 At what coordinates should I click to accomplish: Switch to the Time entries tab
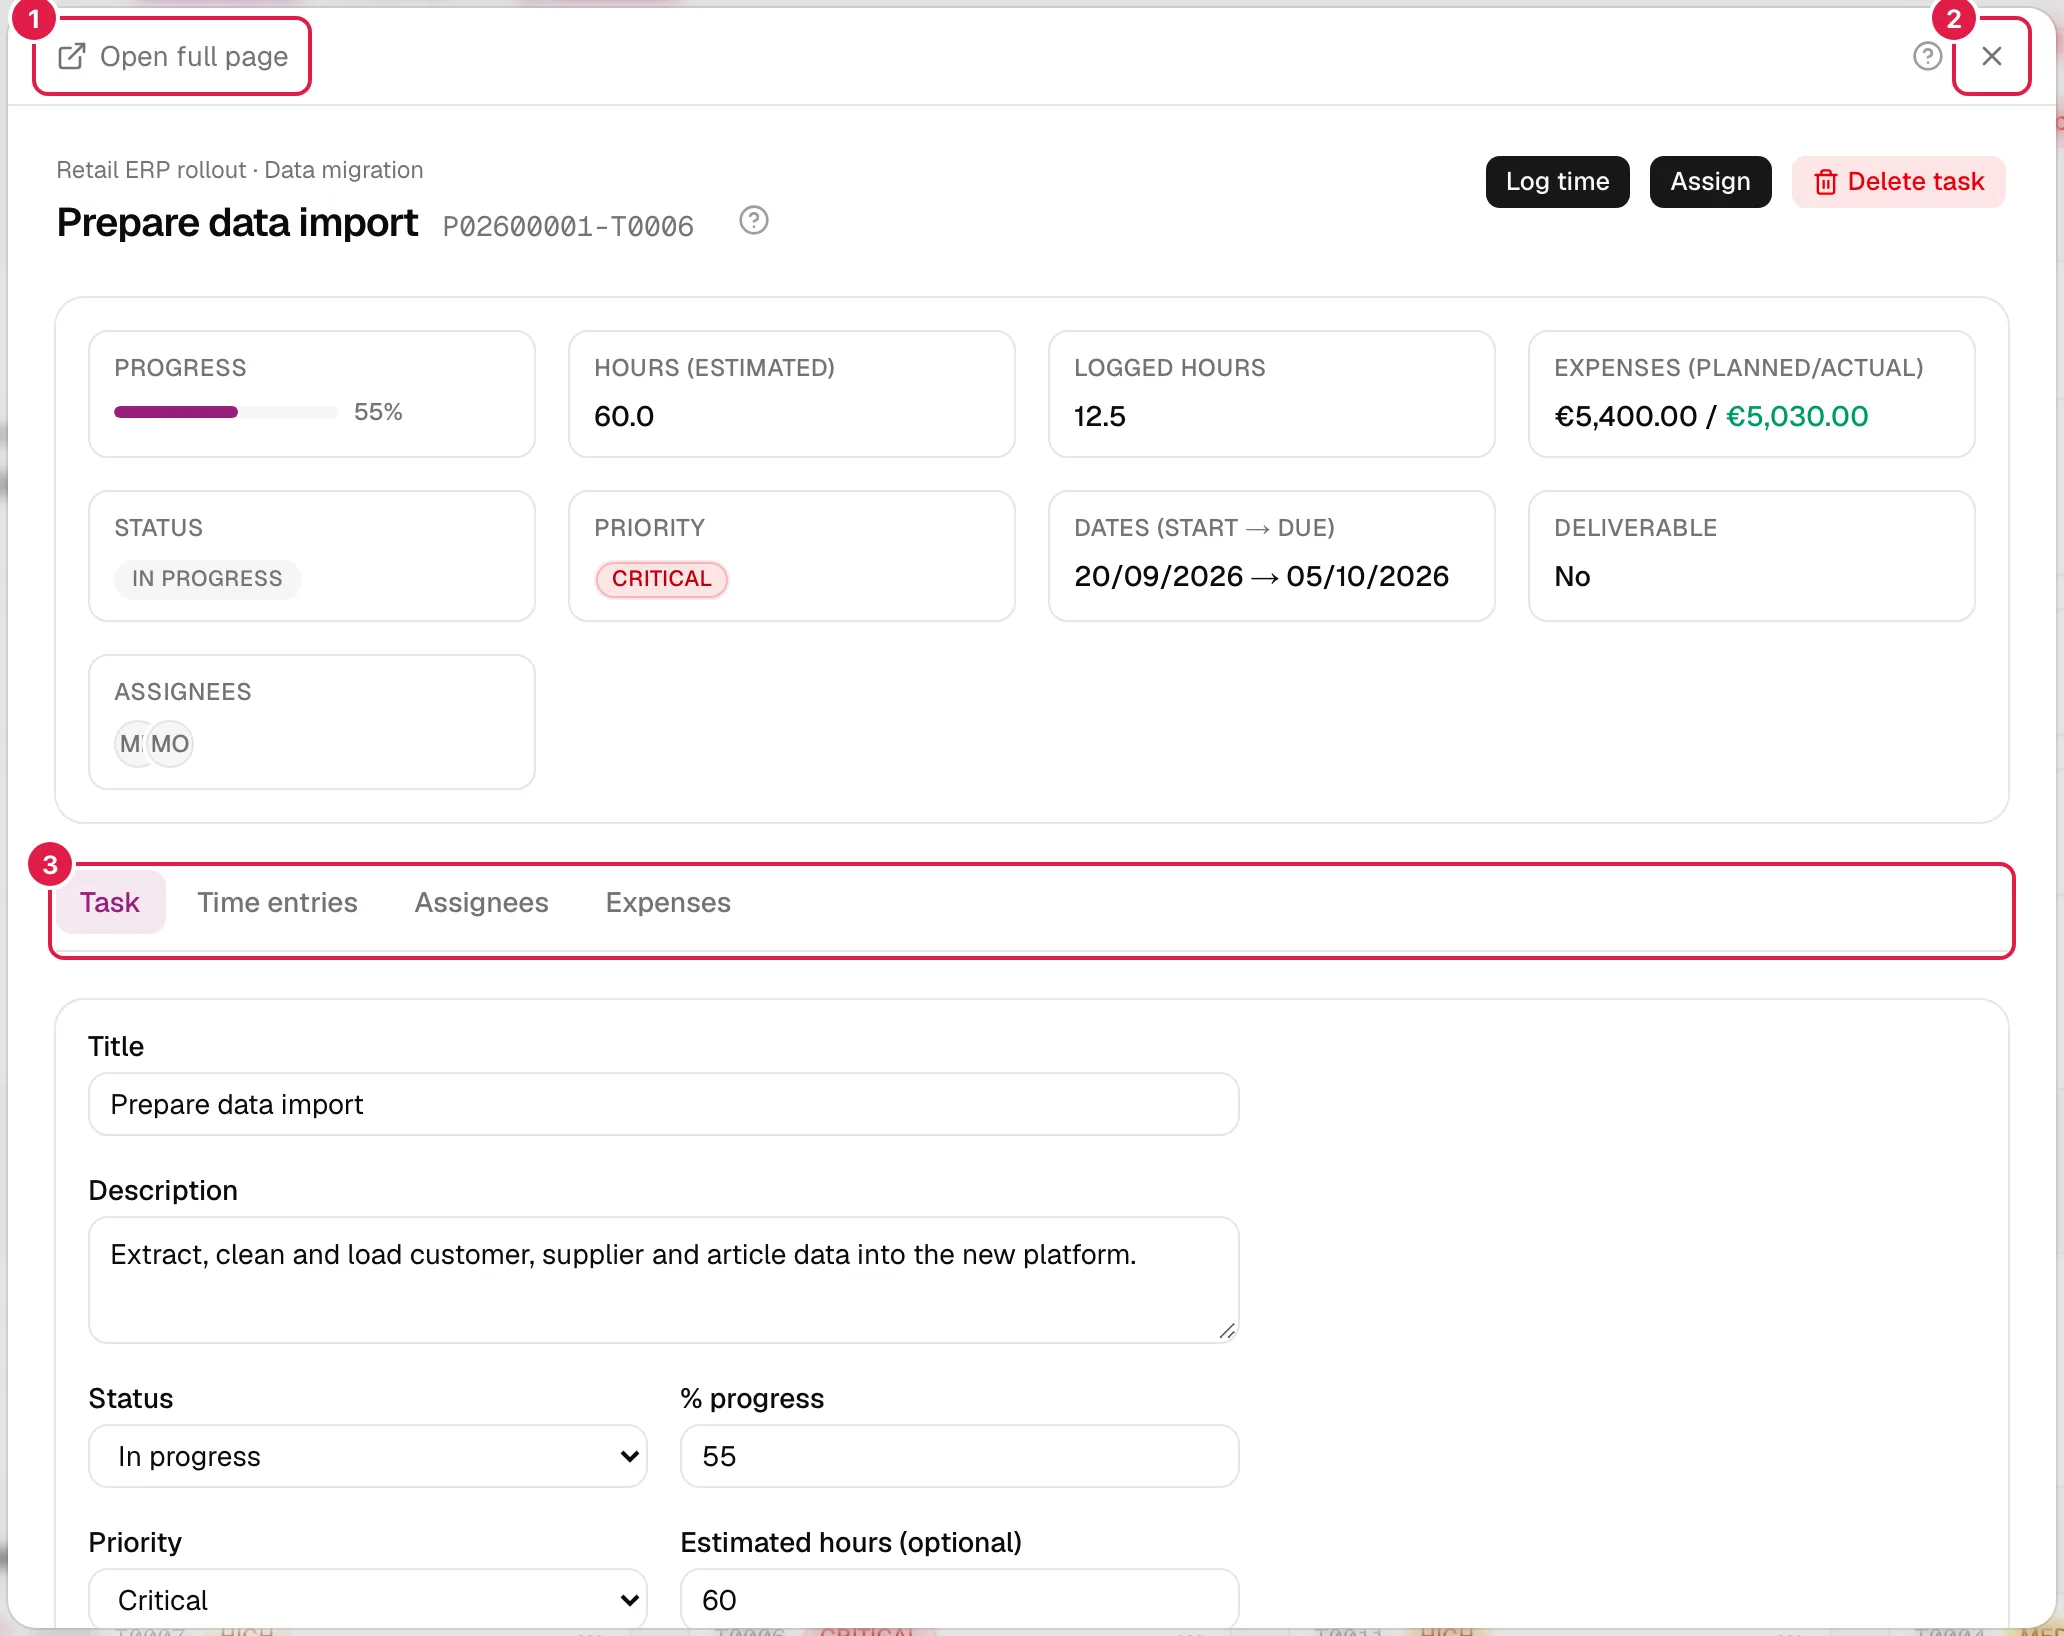[x=277, y=903]
